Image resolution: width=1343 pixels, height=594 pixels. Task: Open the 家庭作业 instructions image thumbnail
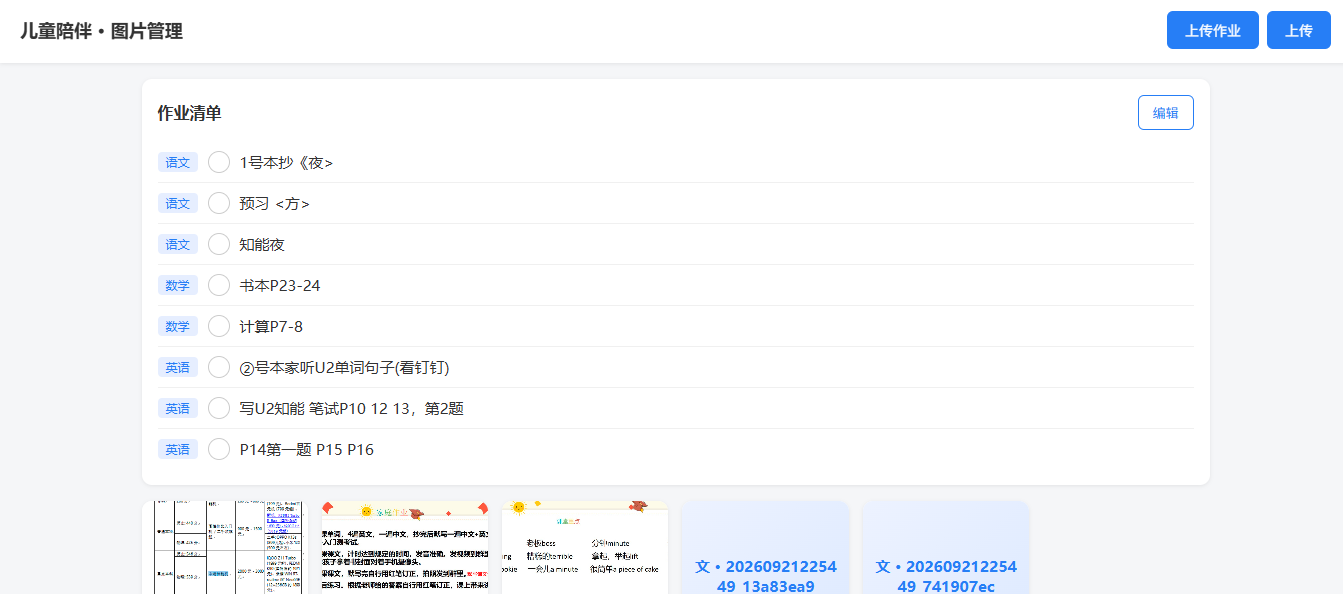(405, 547)
